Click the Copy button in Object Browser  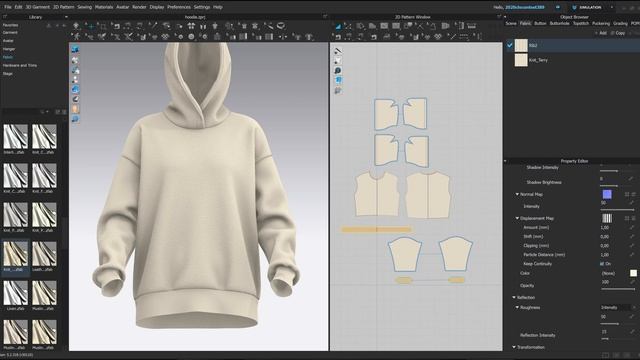(618, 33)
